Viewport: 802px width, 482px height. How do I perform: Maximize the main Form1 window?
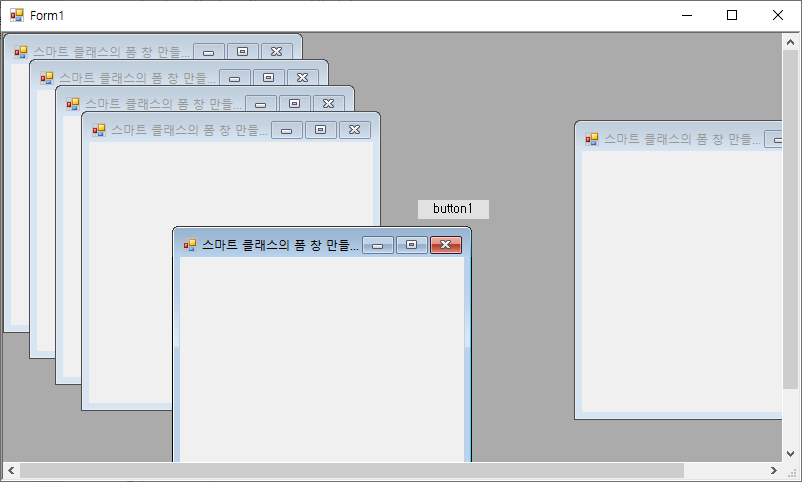[x=732, y=15]
